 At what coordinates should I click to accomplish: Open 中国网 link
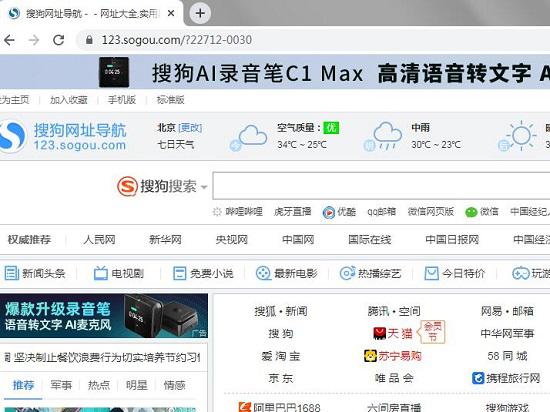click(x=298, y=240)
